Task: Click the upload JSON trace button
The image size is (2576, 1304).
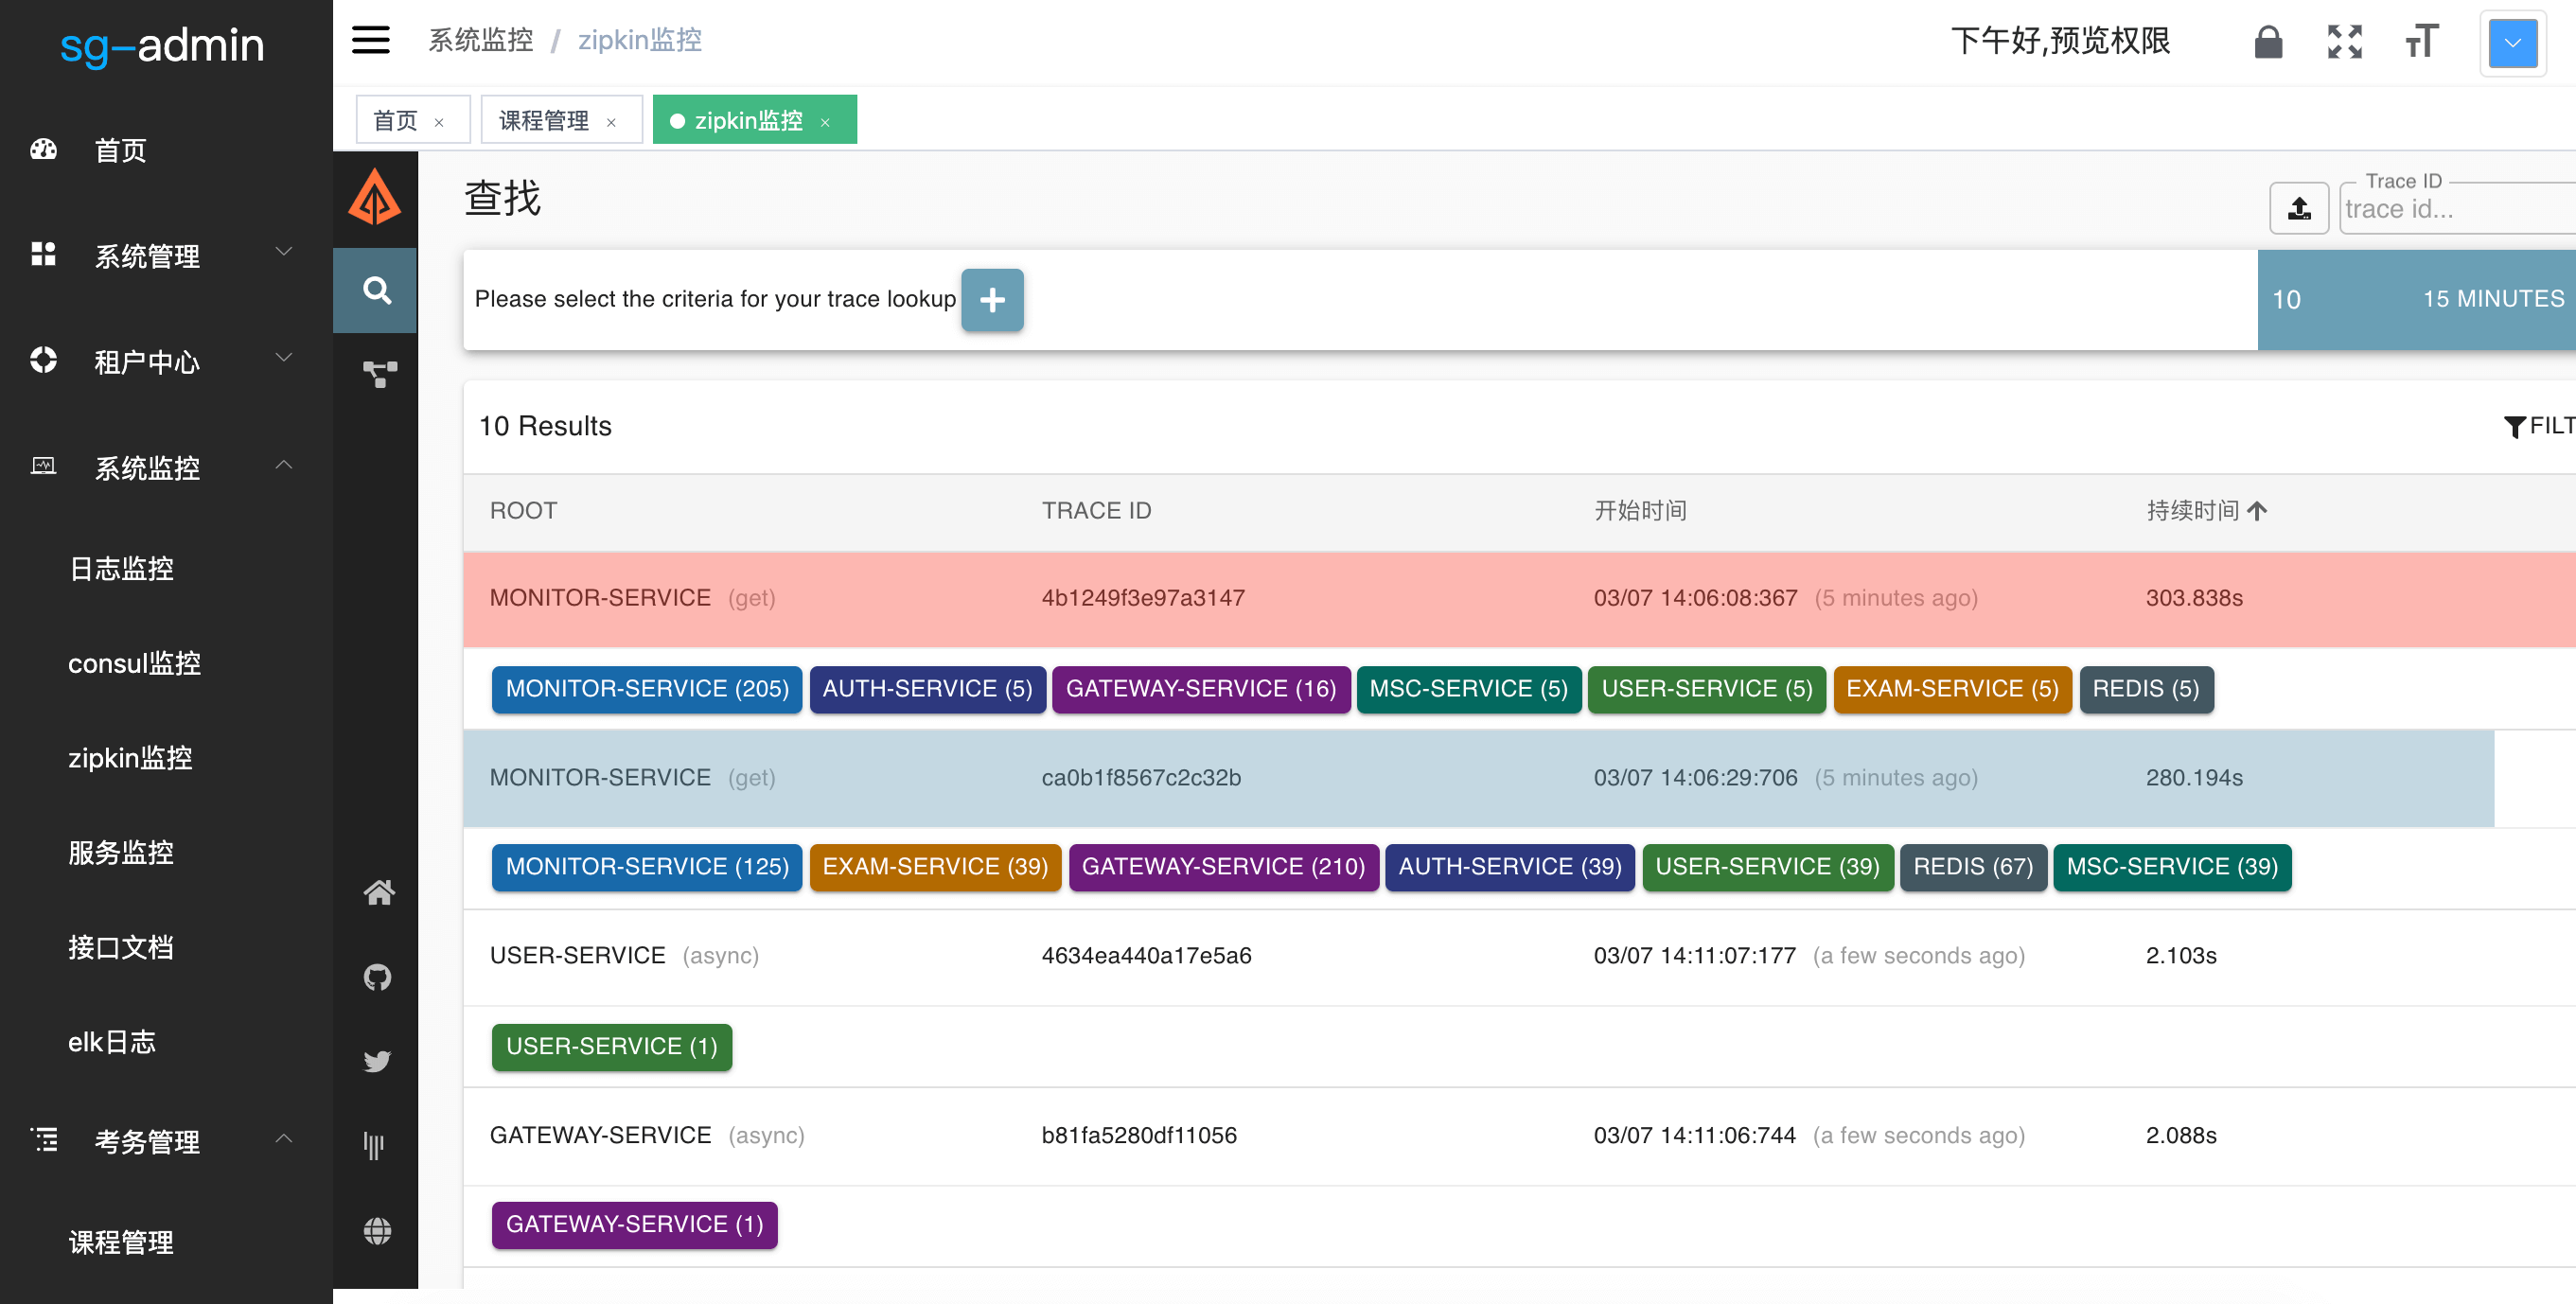Action: tap(2298, 208)
